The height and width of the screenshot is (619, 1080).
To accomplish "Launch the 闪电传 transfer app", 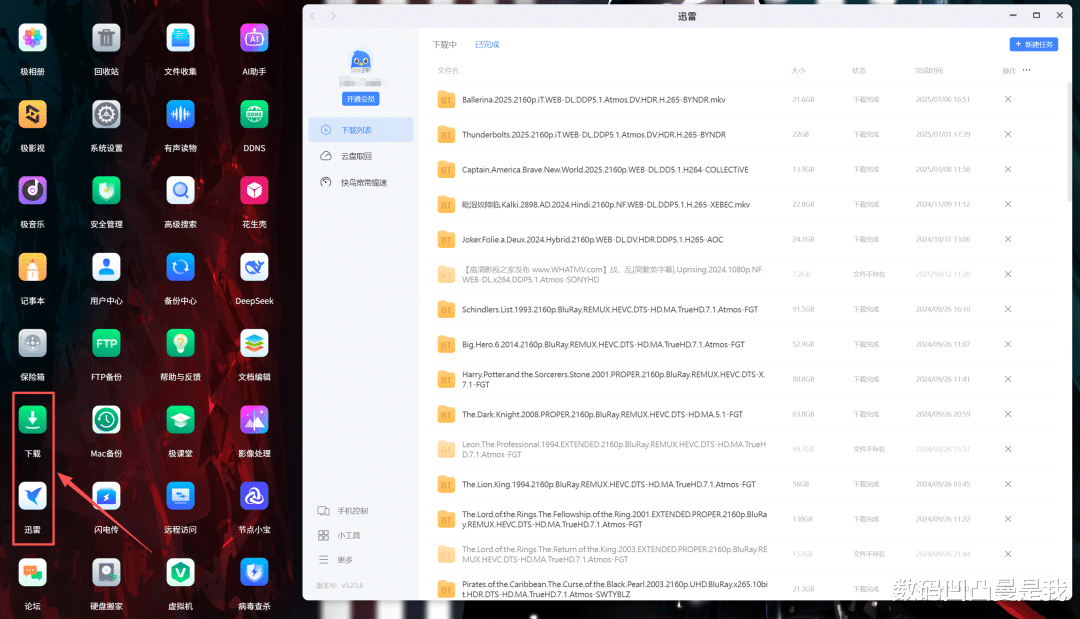I will pyautogui.click(x=106, y=496).
